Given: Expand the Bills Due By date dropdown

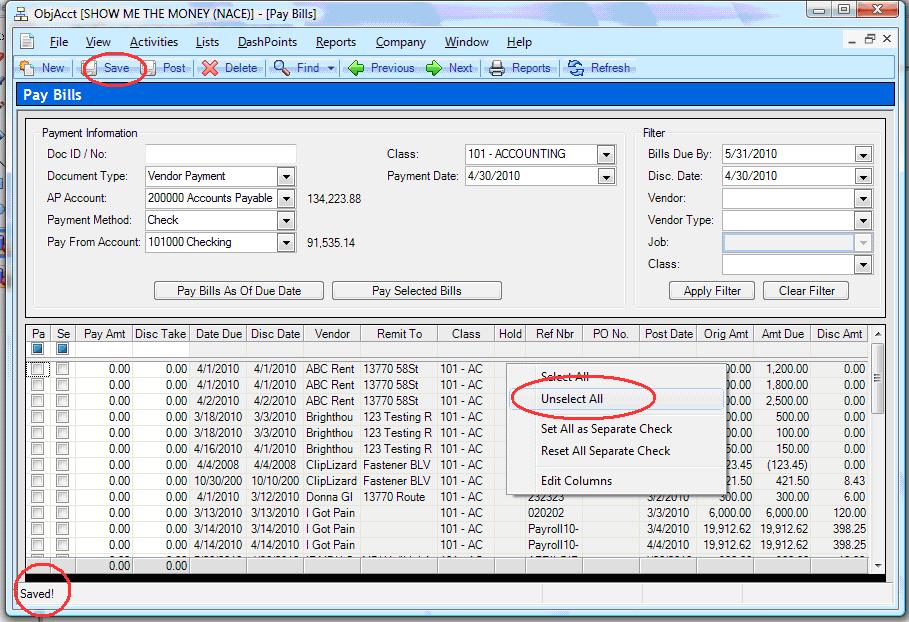Looking at the screenshot, I should pyautogui.click(x=863, y=154).
